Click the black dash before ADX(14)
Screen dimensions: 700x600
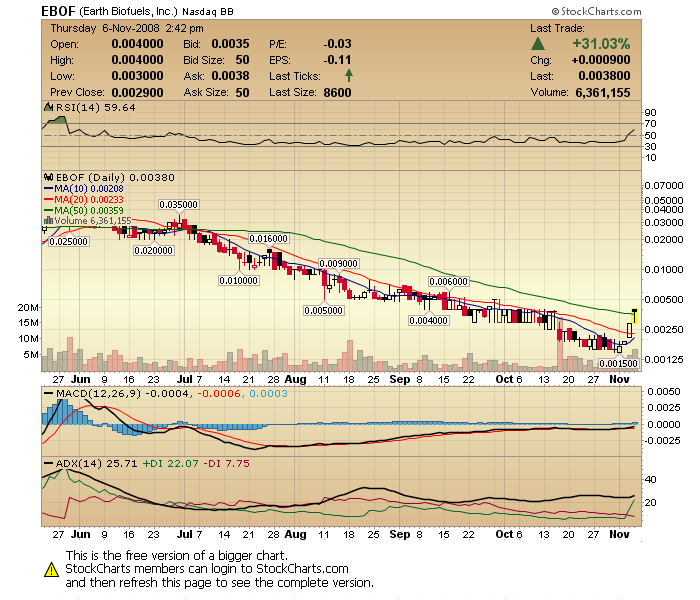pos(48,463)
